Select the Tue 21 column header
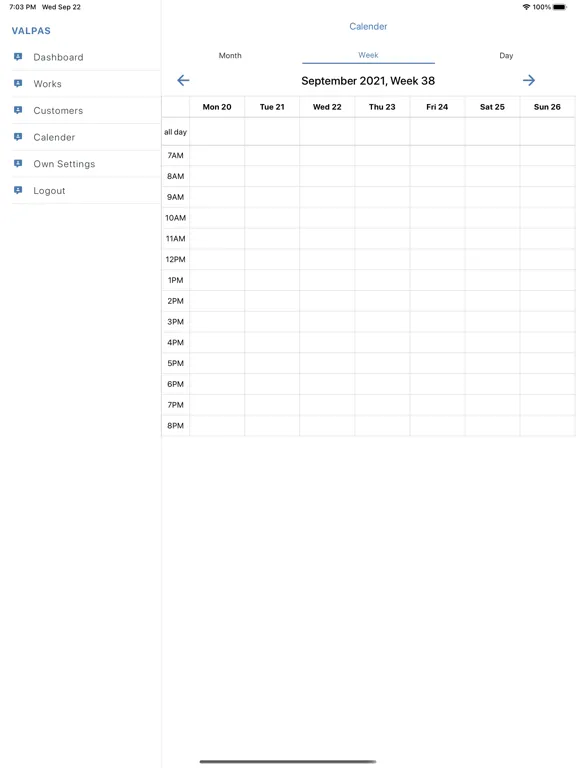576x768 pixels. (272, 107)
